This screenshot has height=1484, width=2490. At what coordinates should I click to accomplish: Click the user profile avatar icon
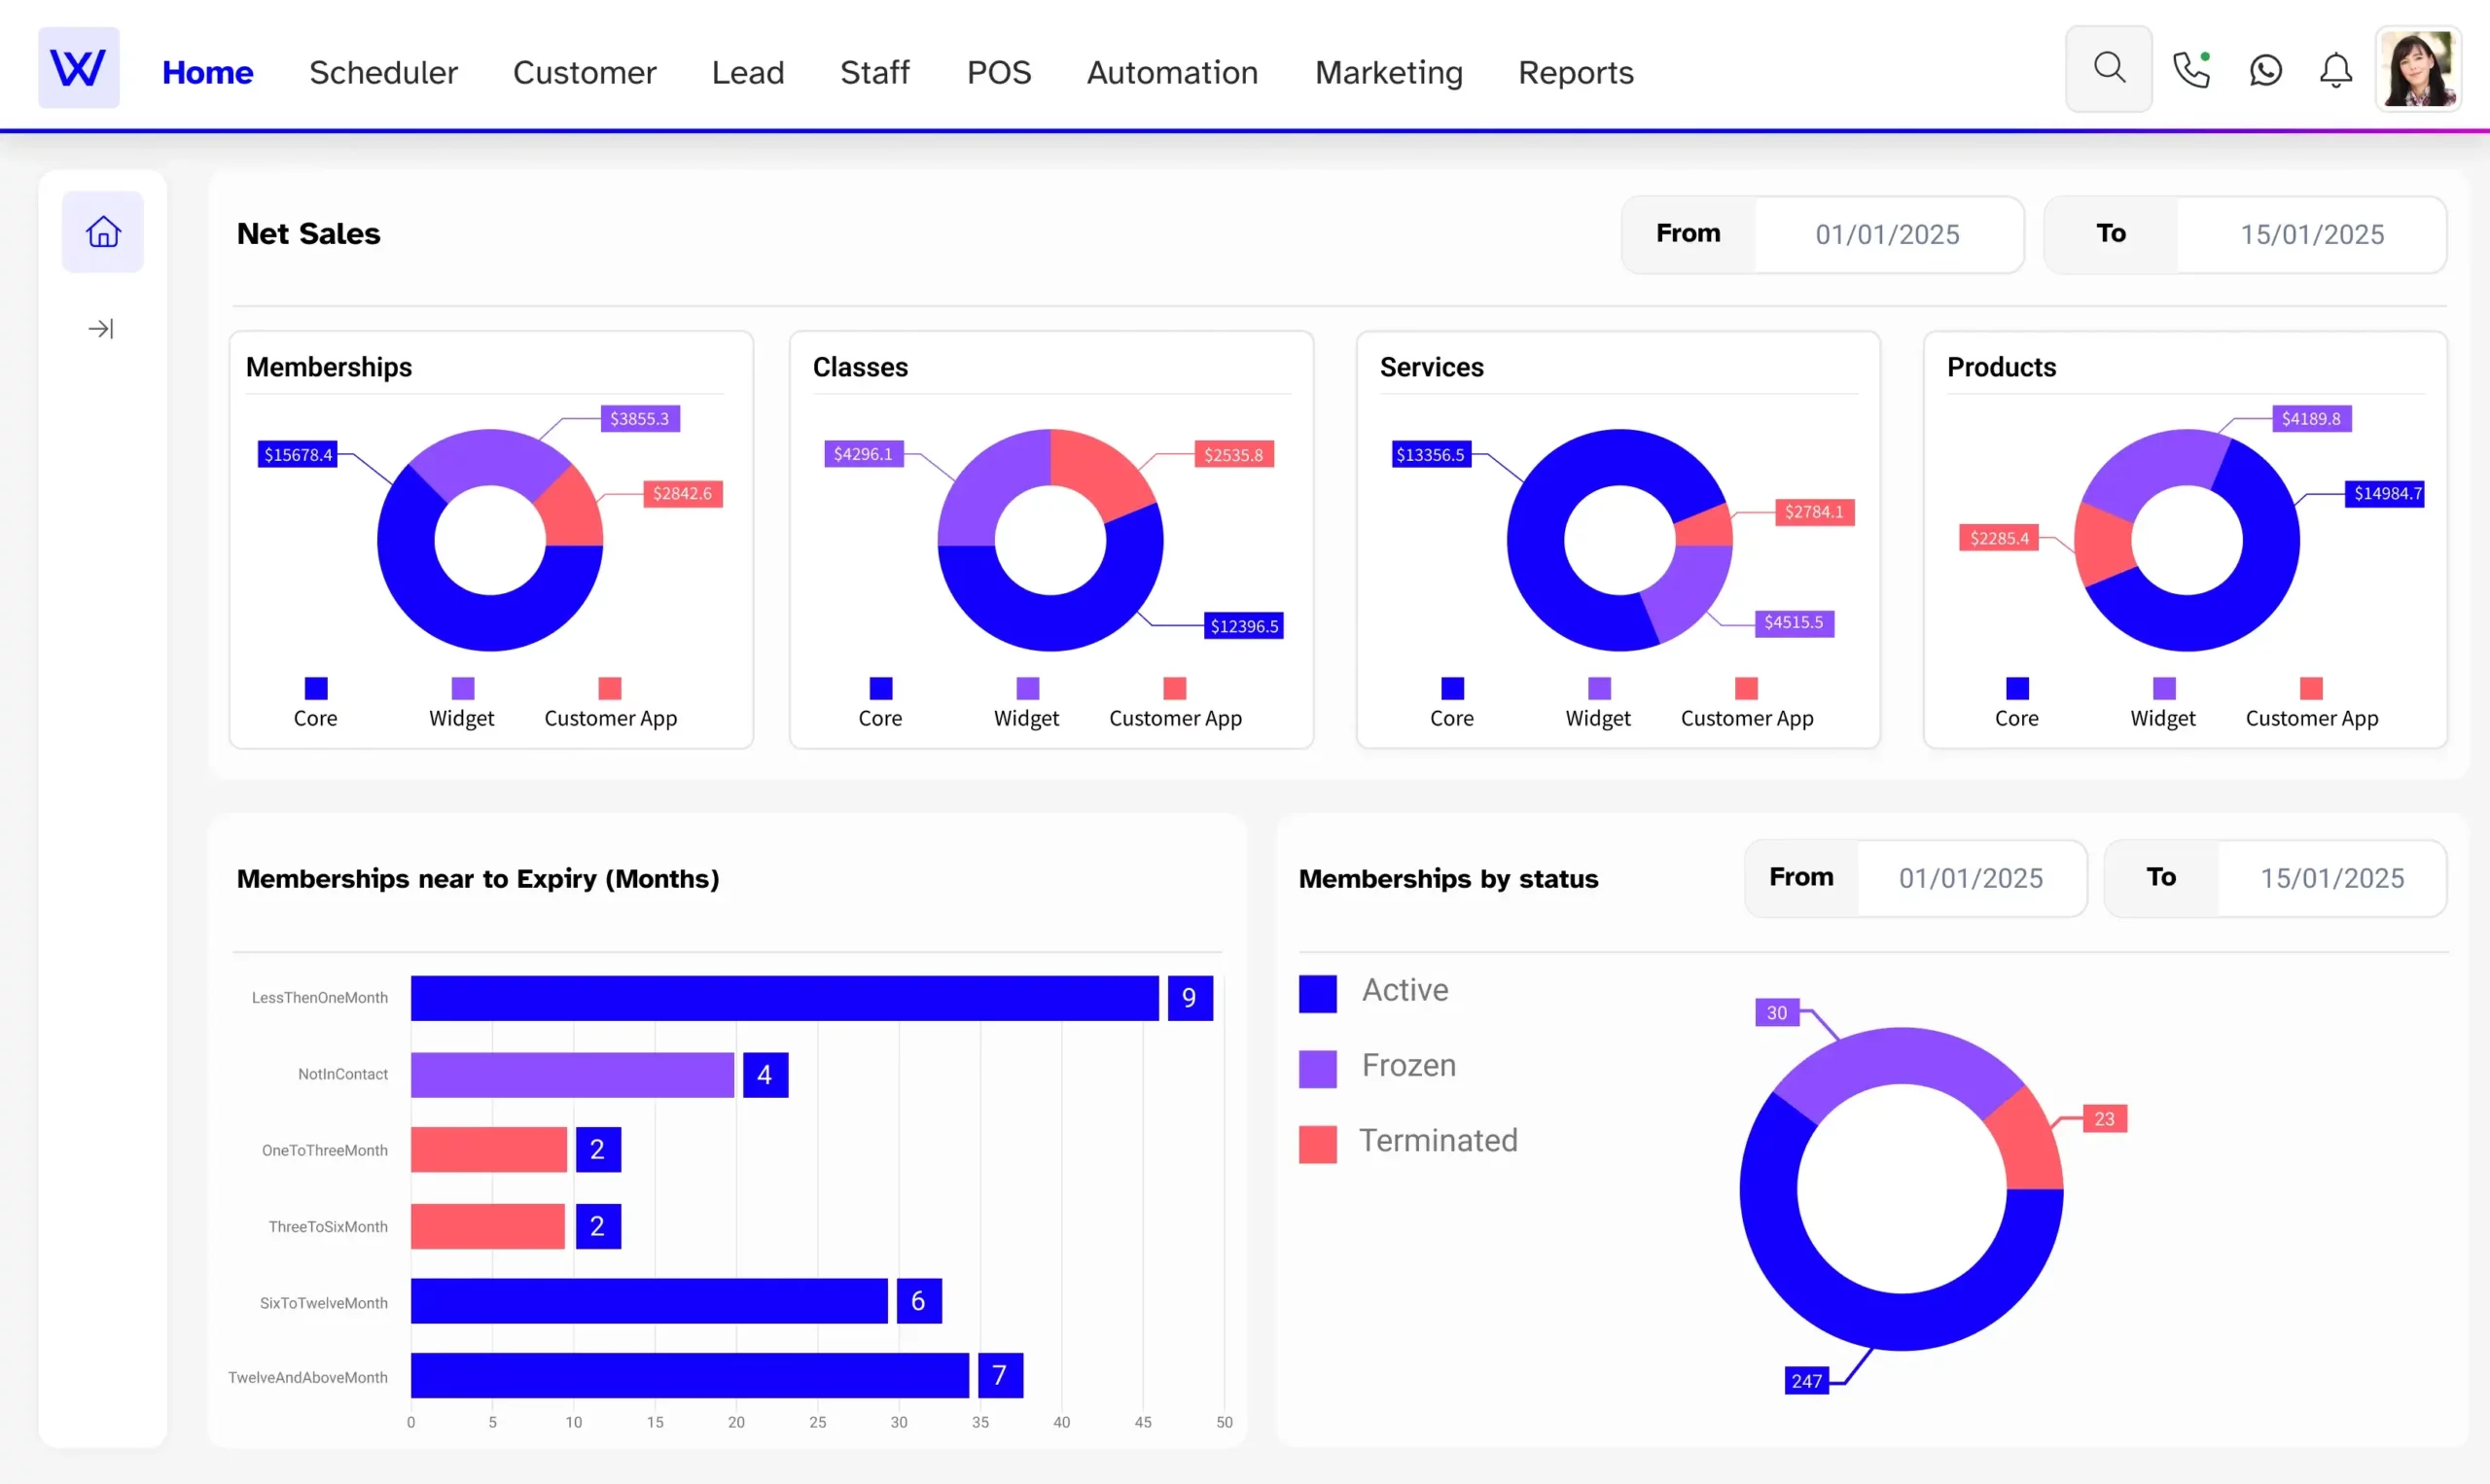tap(2421, 69)
